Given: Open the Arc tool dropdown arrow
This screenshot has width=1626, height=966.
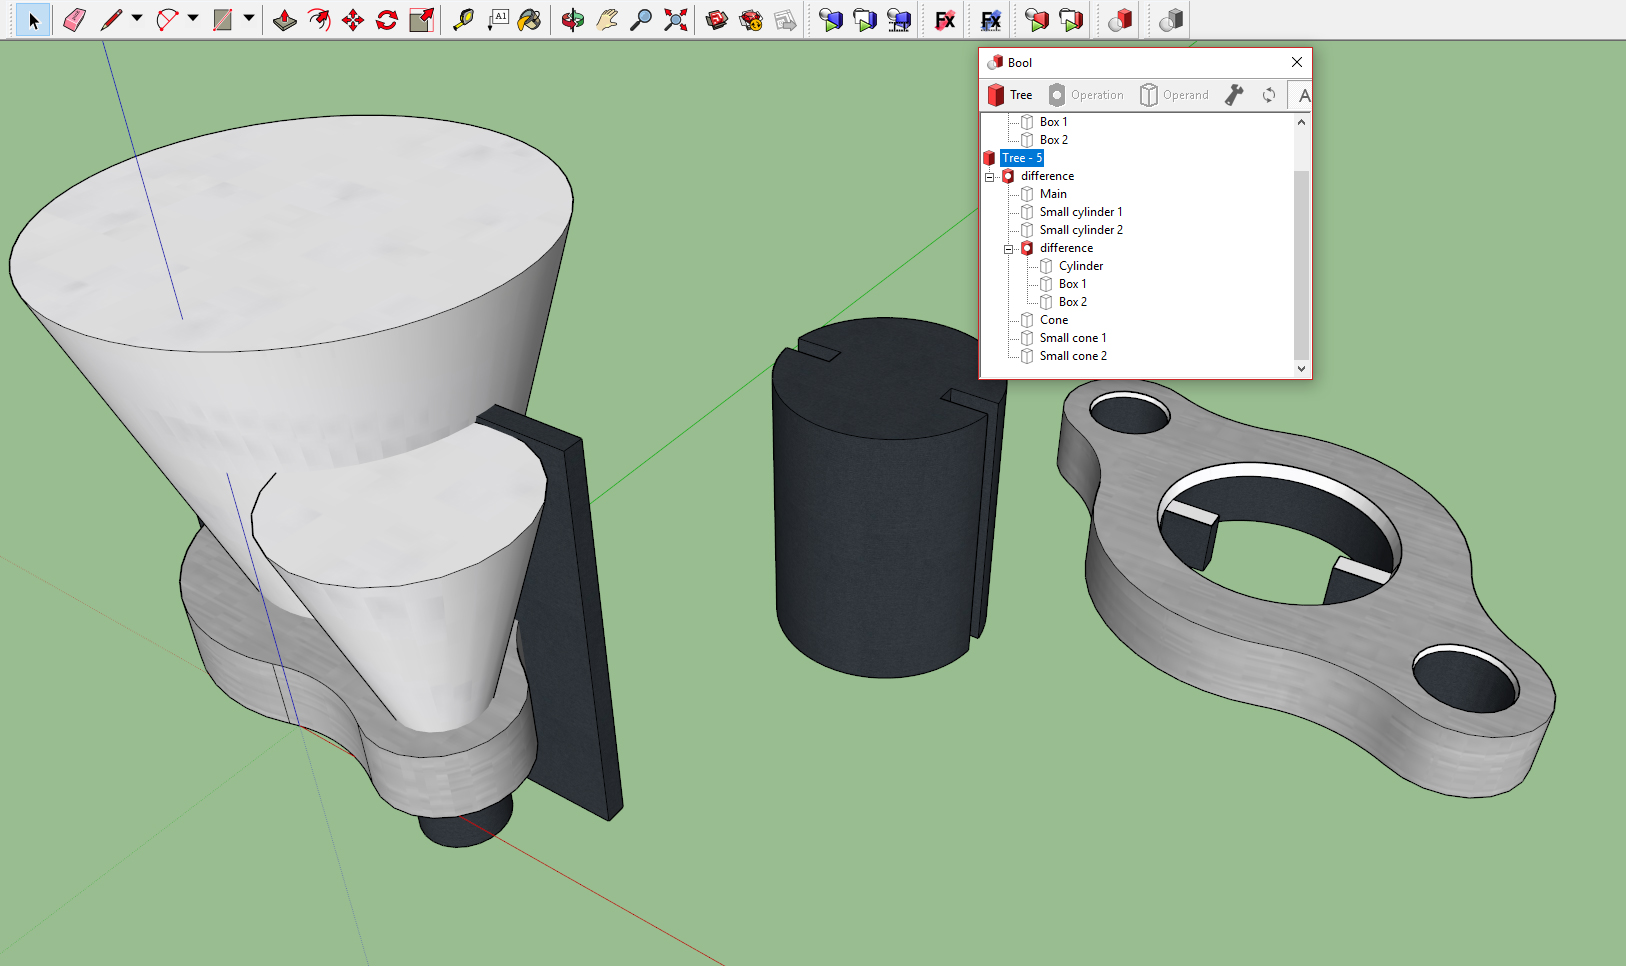Looking at the screenshot, I should click(x=193, y=18).
